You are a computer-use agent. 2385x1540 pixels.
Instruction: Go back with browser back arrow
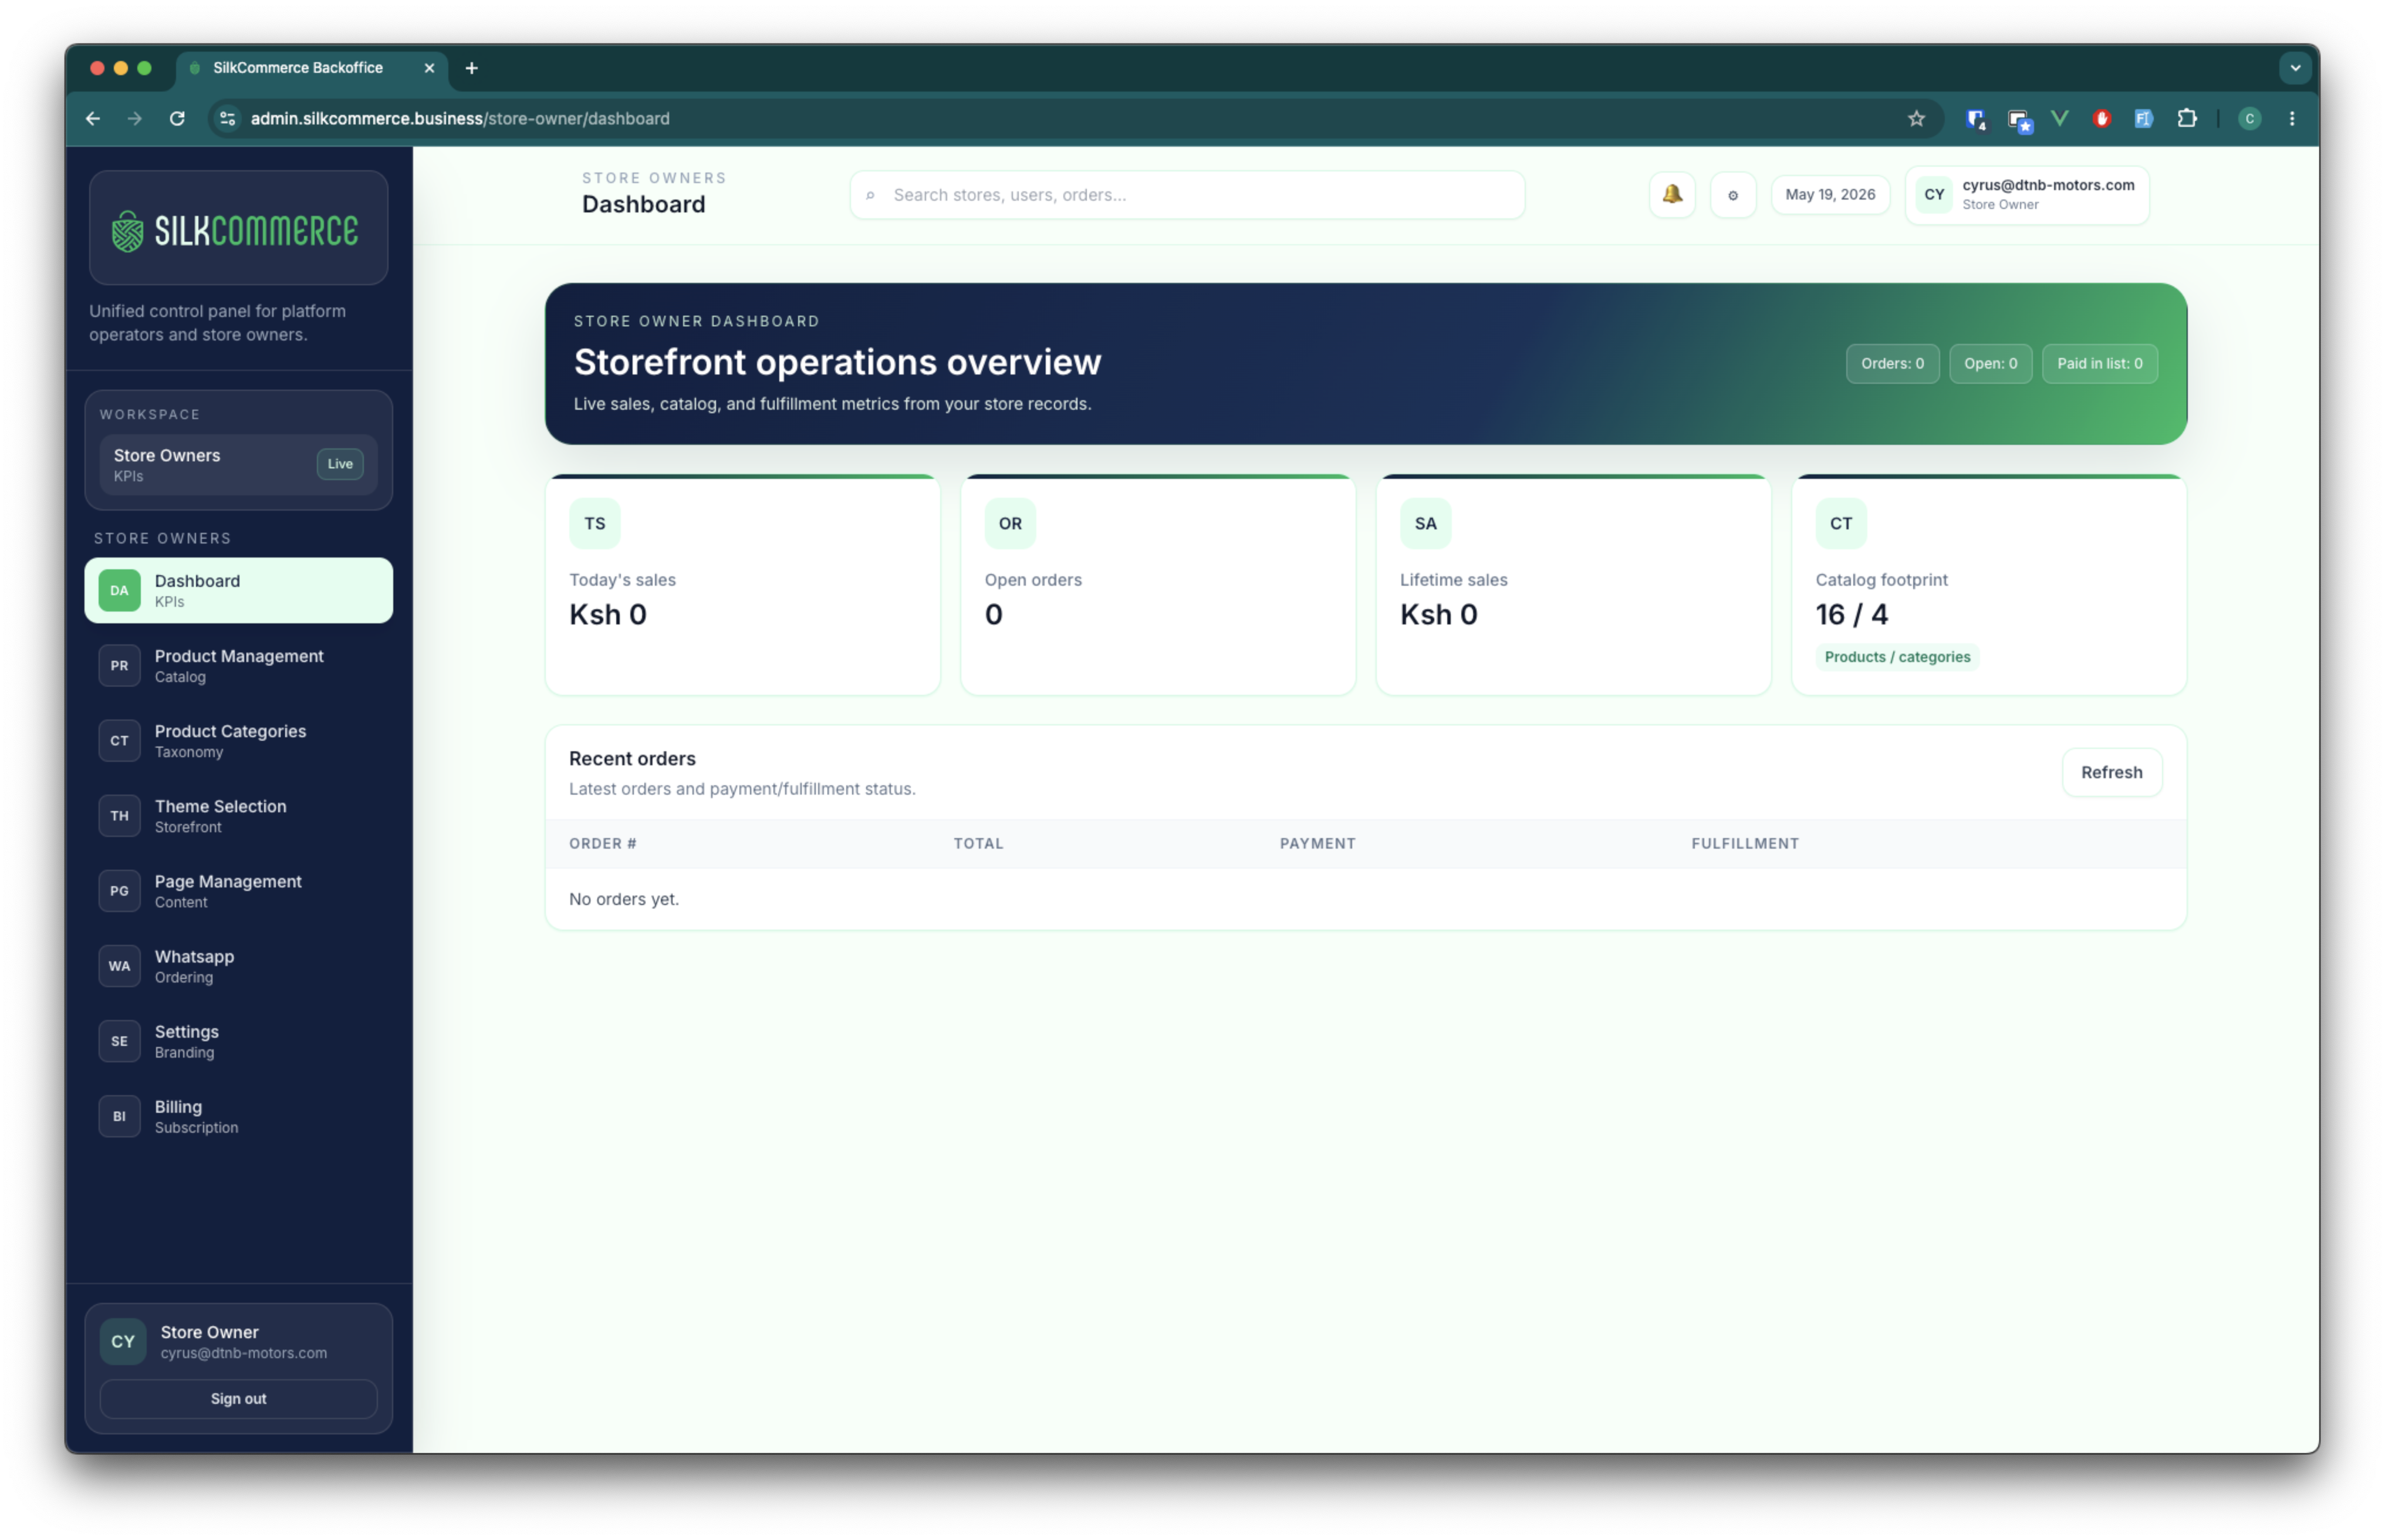tap(93, 118)
